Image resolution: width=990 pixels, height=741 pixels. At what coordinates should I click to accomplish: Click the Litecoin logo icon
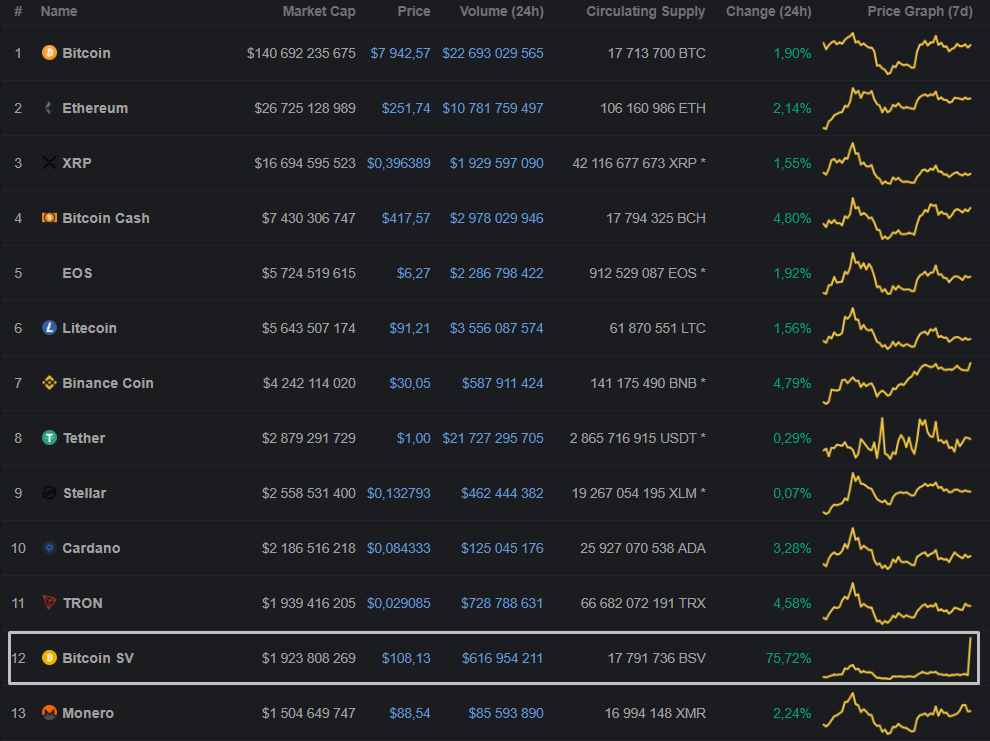tap(49, 328)
